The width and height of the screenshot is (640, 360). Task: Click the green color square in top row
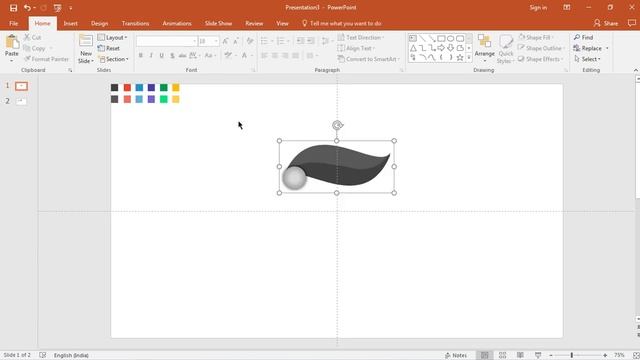[164, 88]
